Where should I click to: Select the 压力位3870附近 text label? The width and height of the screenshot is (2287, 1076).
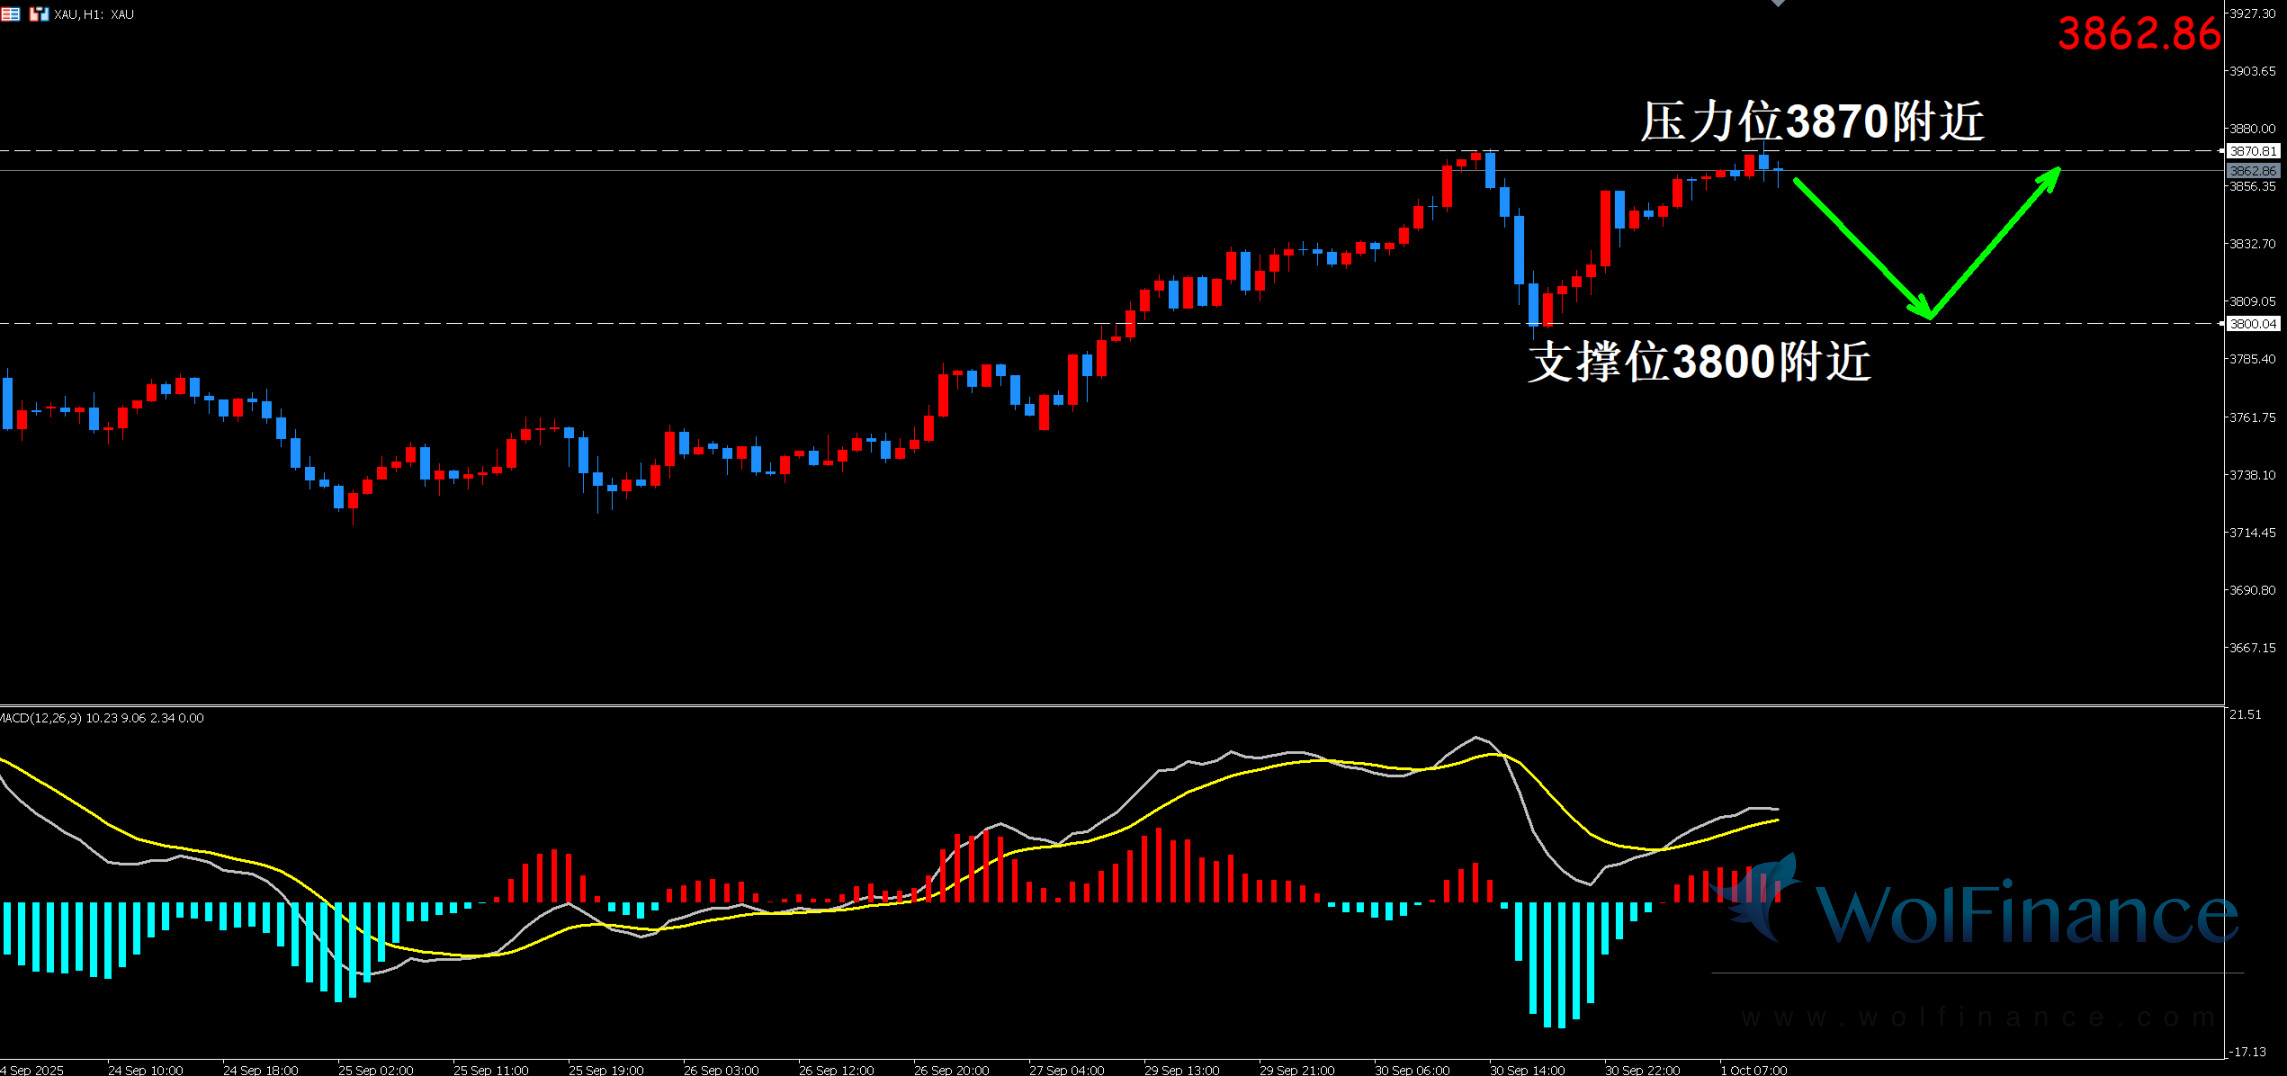1811,122
